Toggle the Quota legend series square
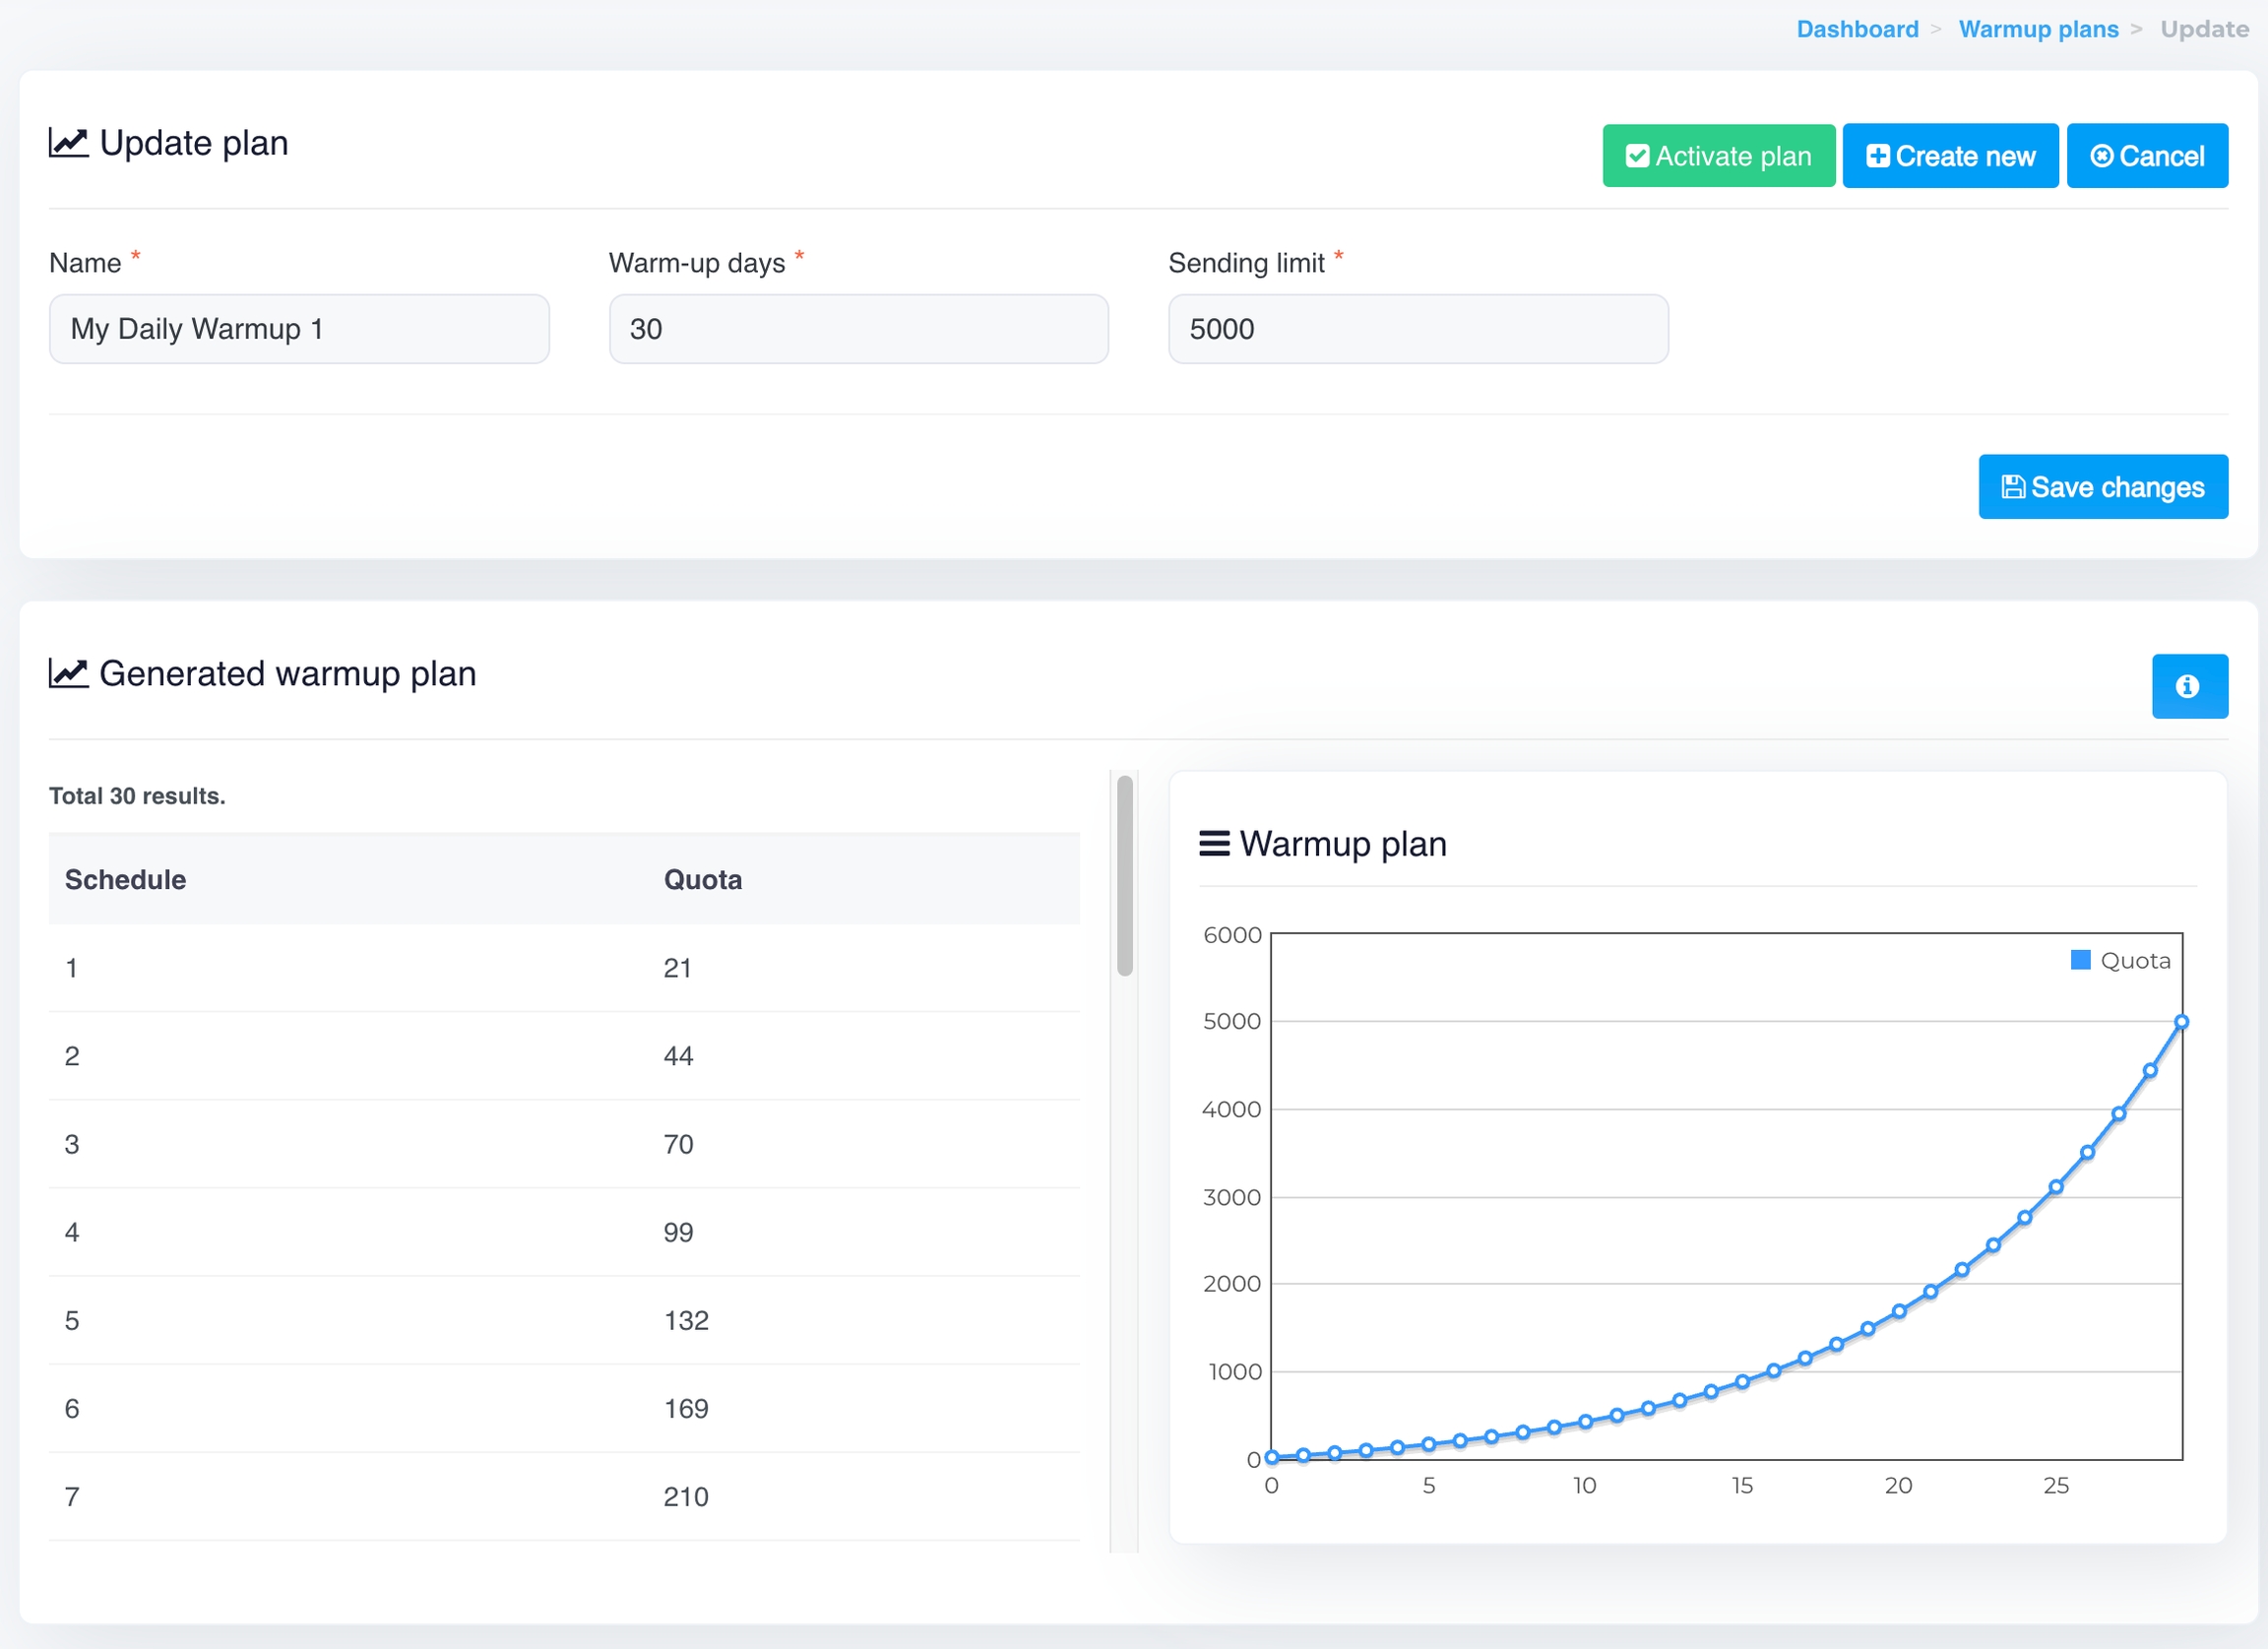Image resolution: width=2268 pixels, height=1649 pixels. pos(2081,960)
